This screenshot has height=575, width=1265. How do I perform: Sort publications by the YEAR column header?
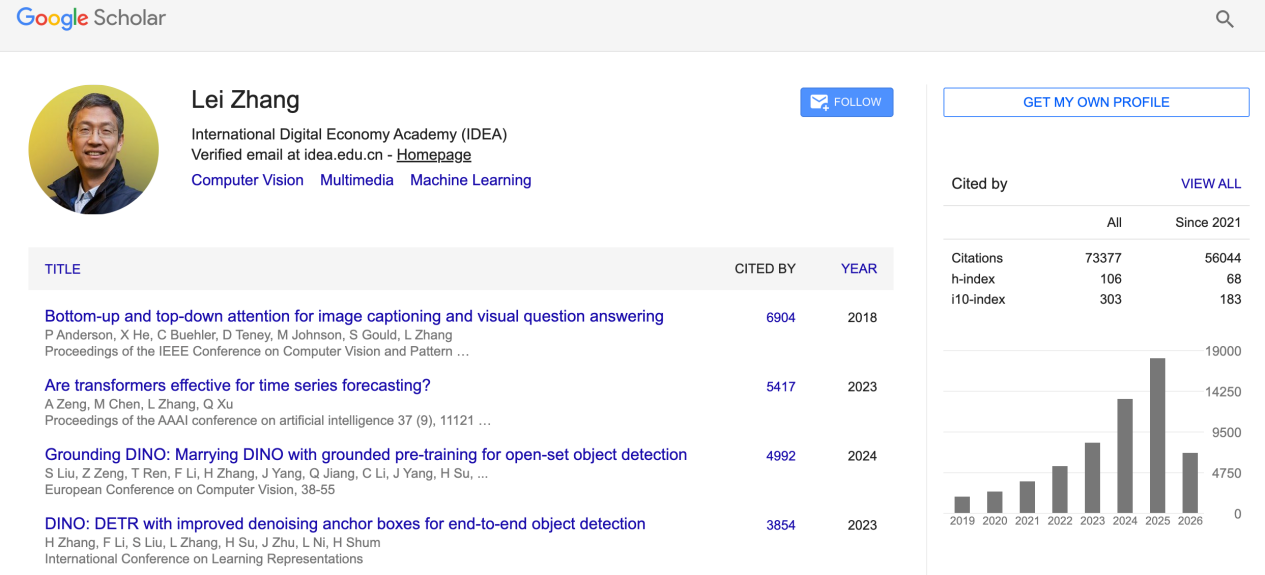[859, 268]
